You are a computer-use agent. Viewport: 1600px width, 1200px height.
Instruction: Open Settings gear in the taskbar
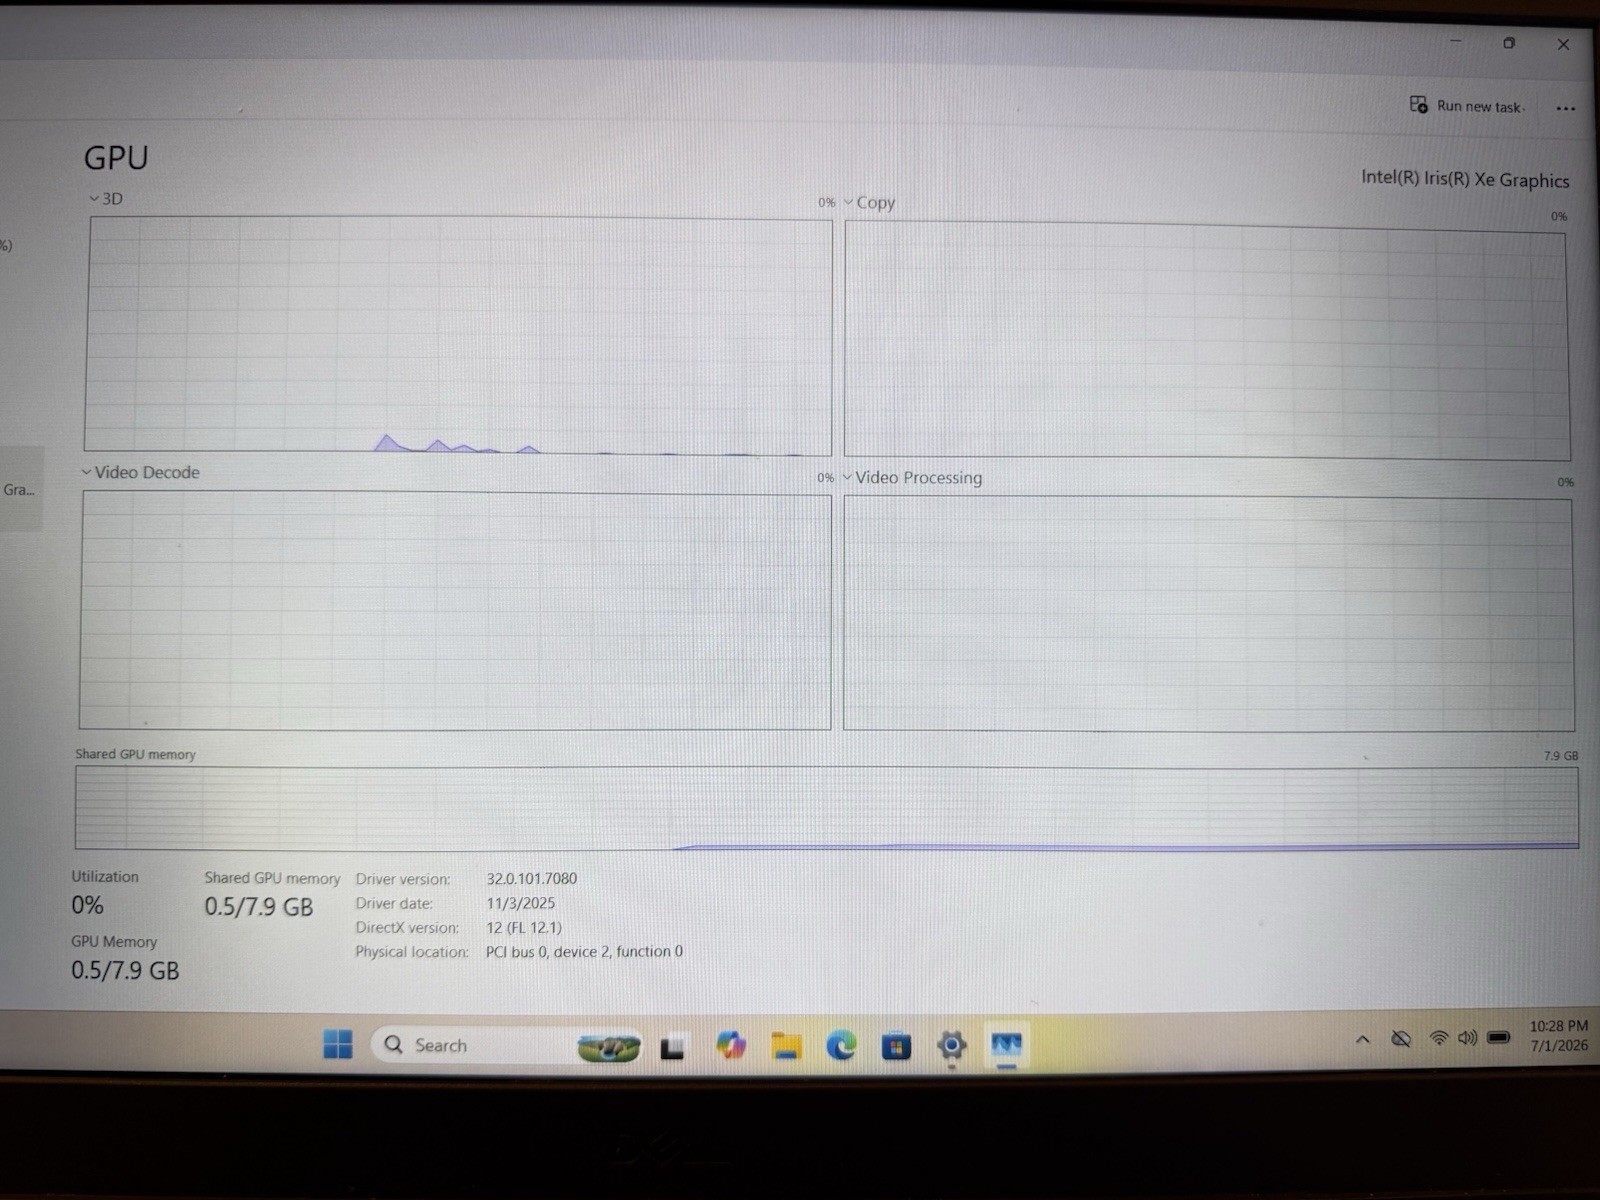pyautogui.click(x=951, y=1046)
